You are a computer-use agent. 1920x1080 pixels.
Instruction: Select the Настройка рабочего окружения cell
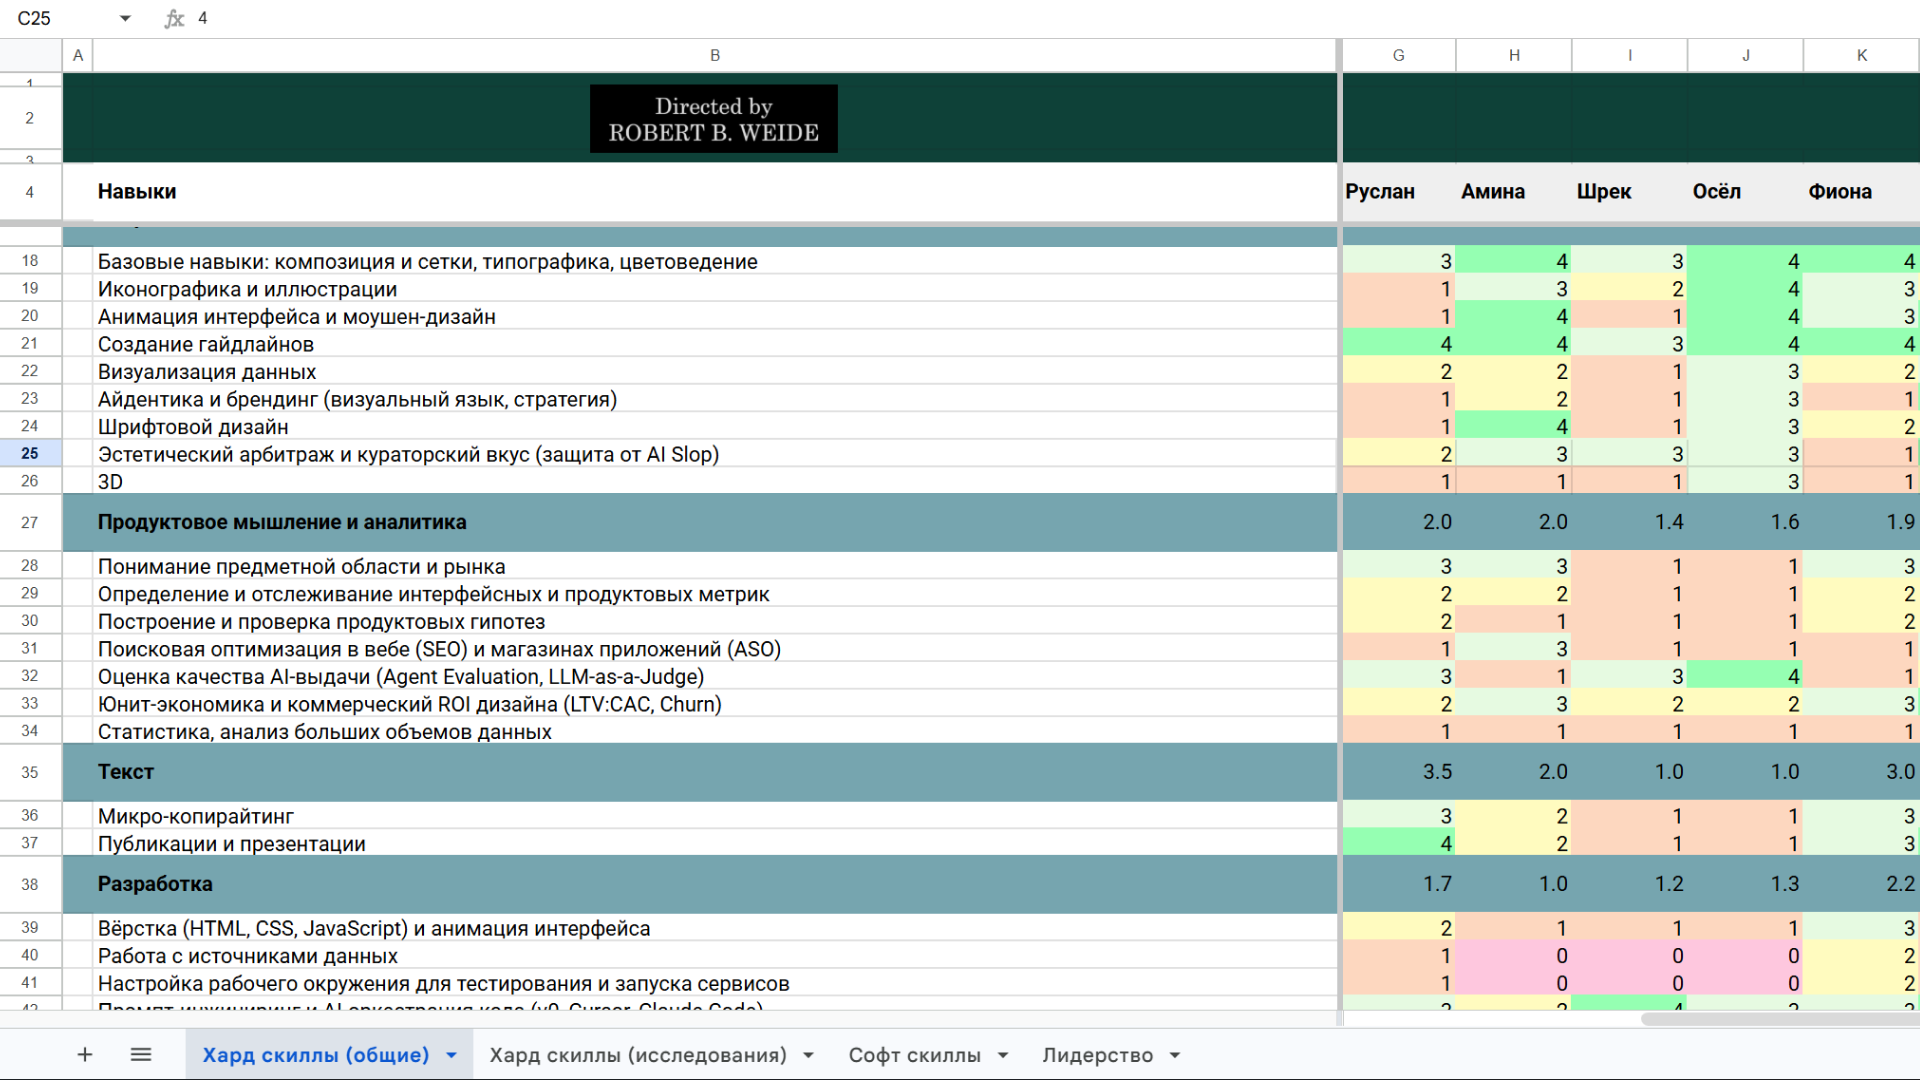(715, 984)
